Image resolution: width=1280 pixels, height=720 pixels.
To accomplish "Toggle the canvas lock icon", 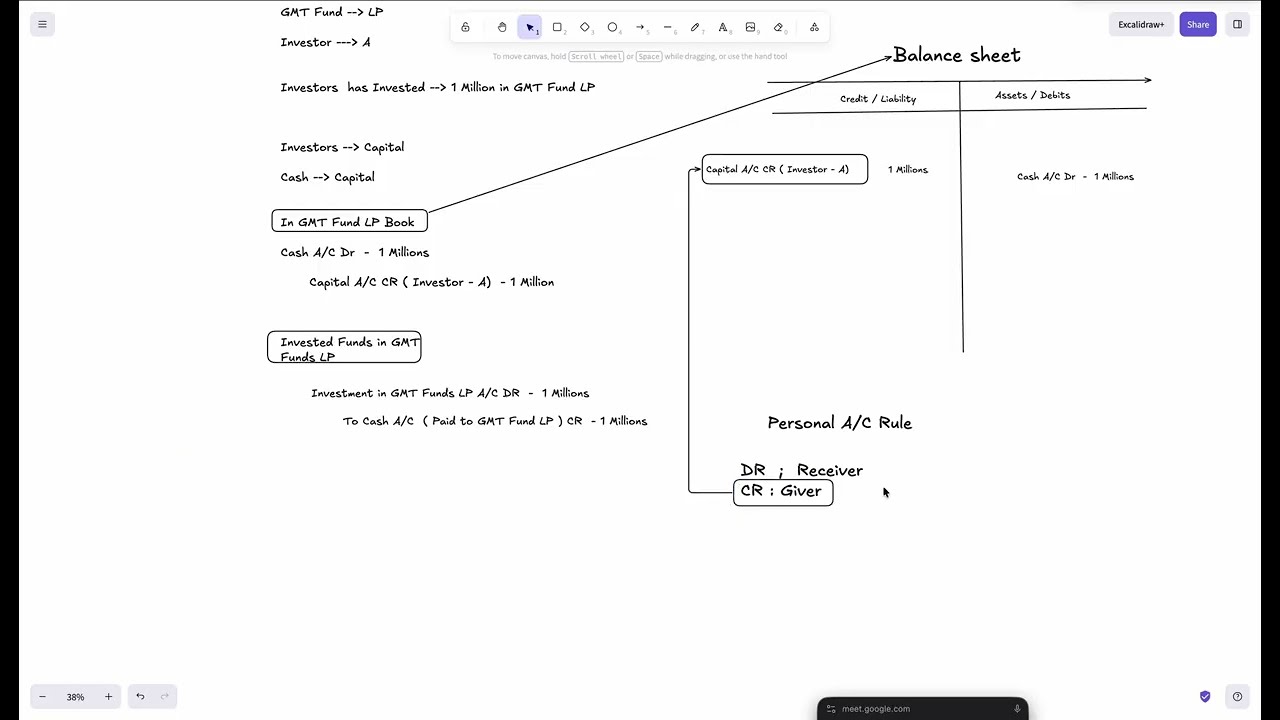I will point(465,27).
